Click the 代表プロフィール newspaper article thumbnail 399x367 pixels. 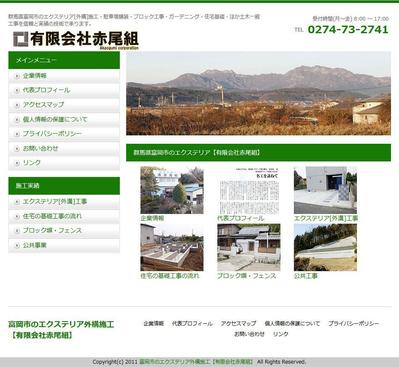pyautogui.click(x=249, y=190)
